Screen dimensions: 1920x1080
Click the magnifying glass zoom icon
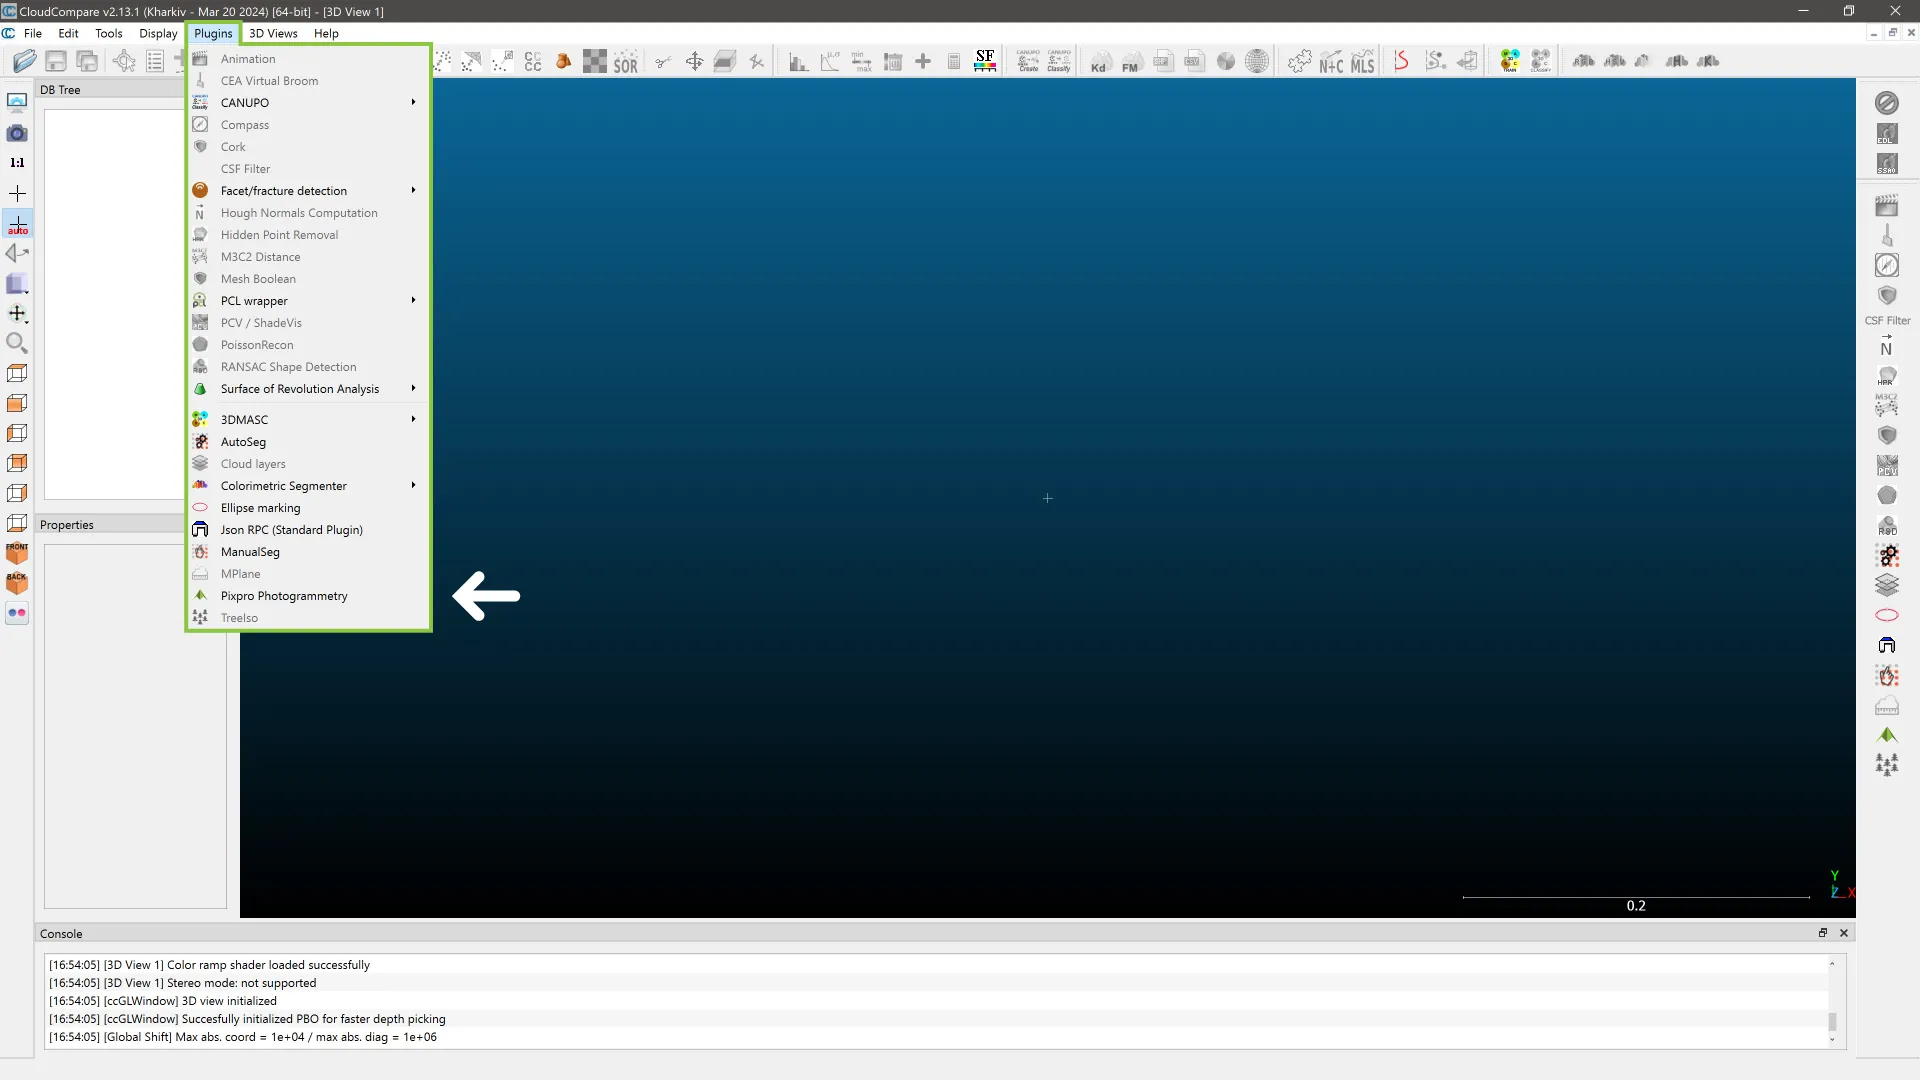pos(17,343)
